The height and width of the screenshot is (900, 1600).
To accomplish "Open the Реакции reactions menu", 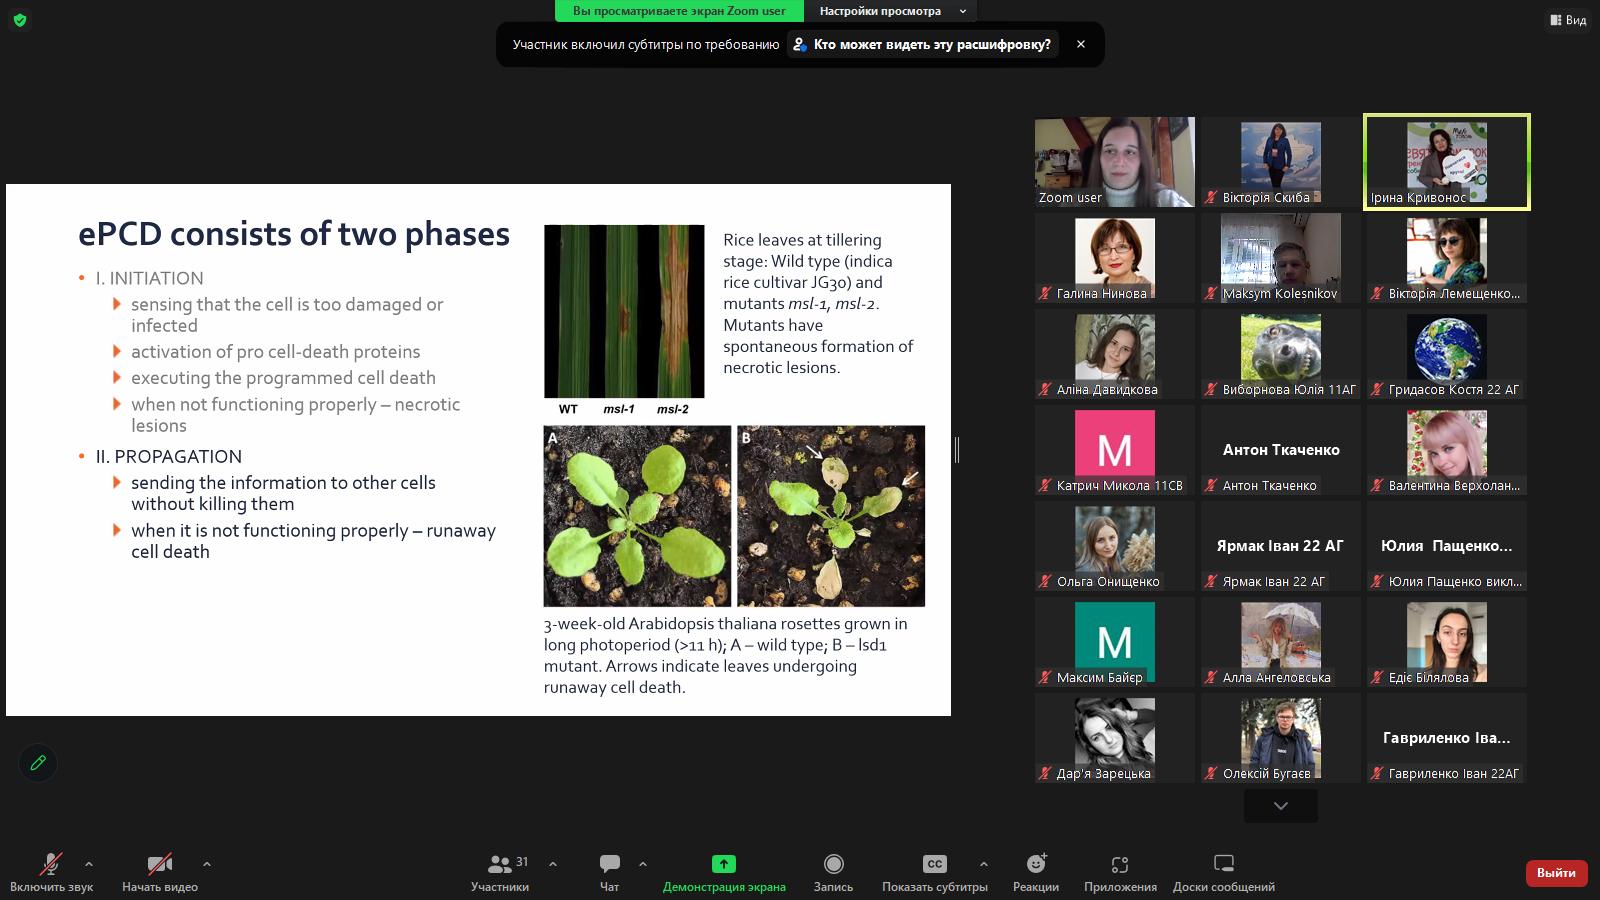I will pos(1036,872).
